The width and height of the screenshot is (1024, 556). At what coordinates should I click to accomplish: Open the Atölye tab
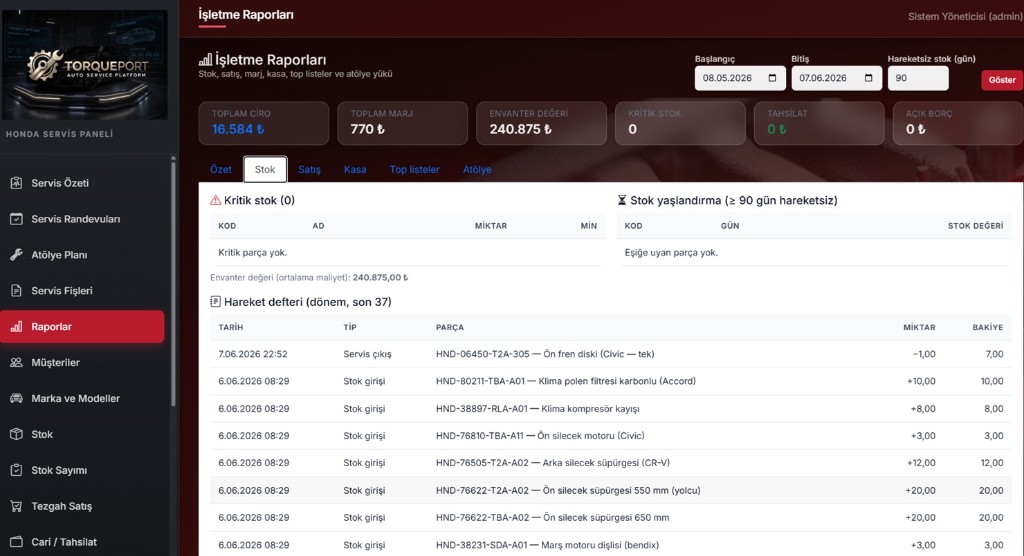tap(477, 169)
